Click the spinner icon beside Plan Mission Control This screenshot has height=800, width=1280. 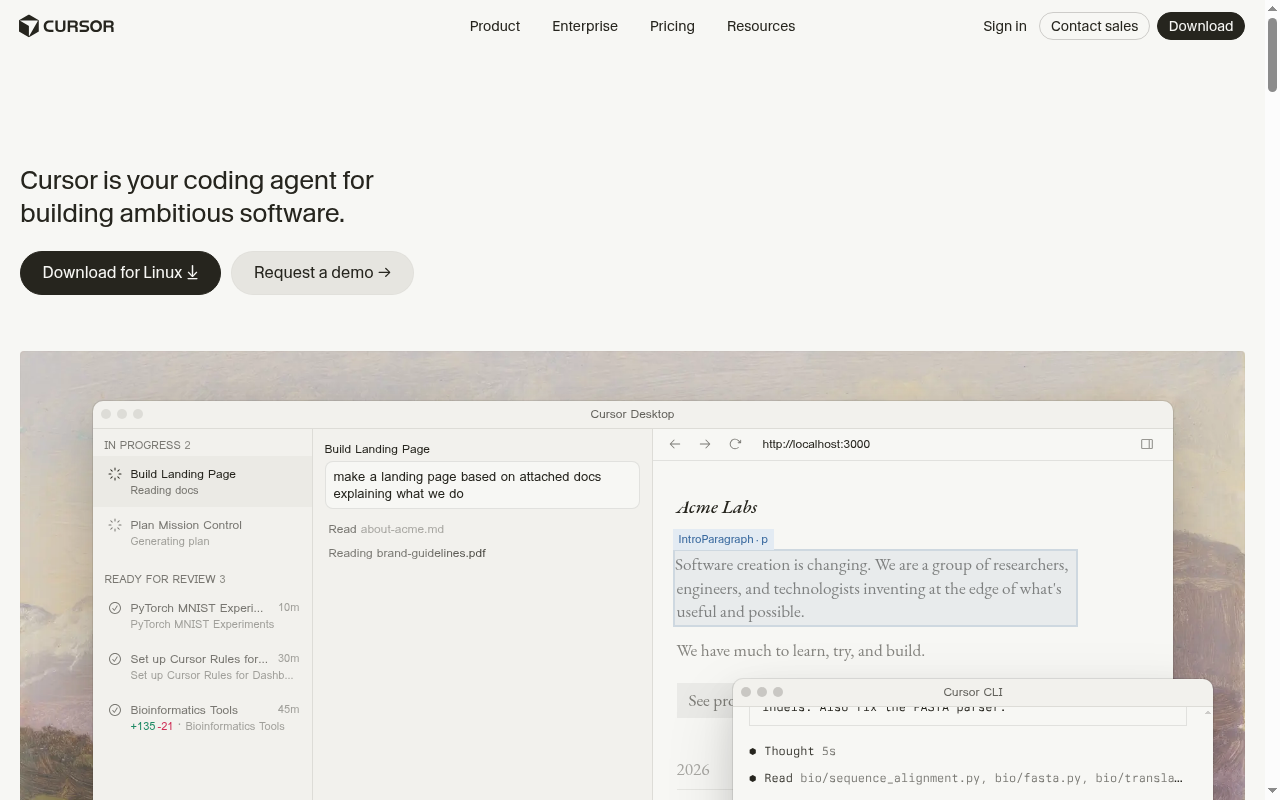pos(115,525)
